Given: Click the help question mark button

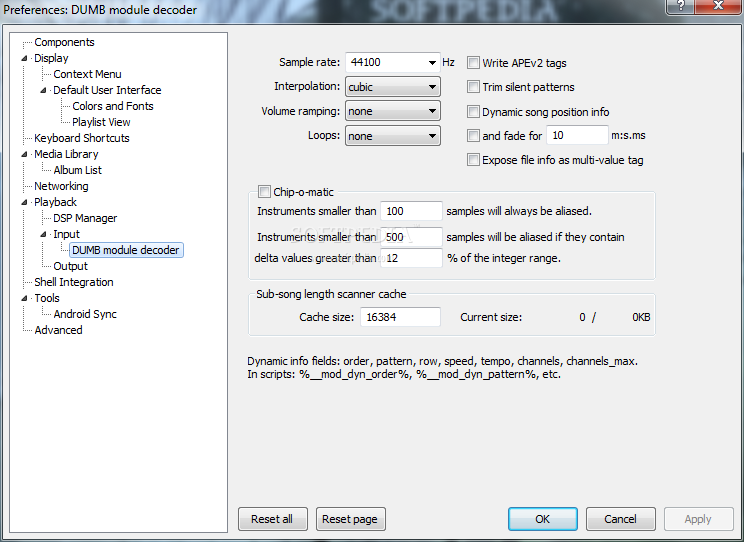Looking at the screenshot, I should [681, 6].
